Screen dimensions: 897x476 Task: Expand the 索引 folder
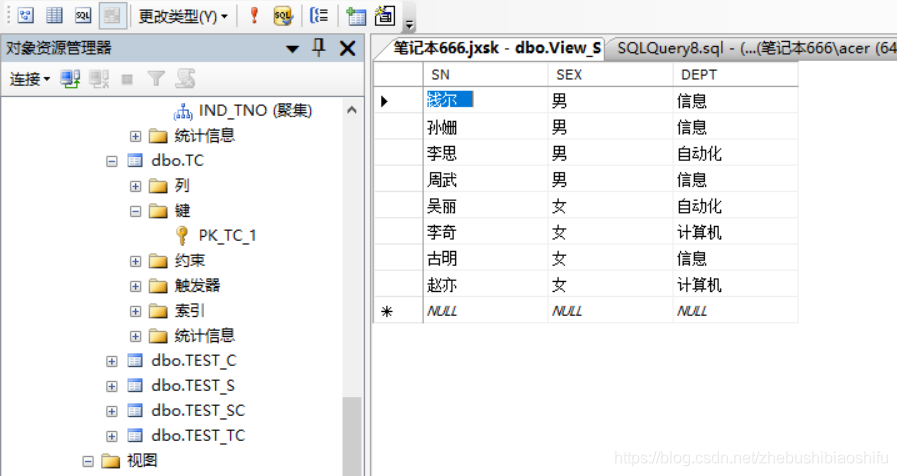(x=135, y=311)
